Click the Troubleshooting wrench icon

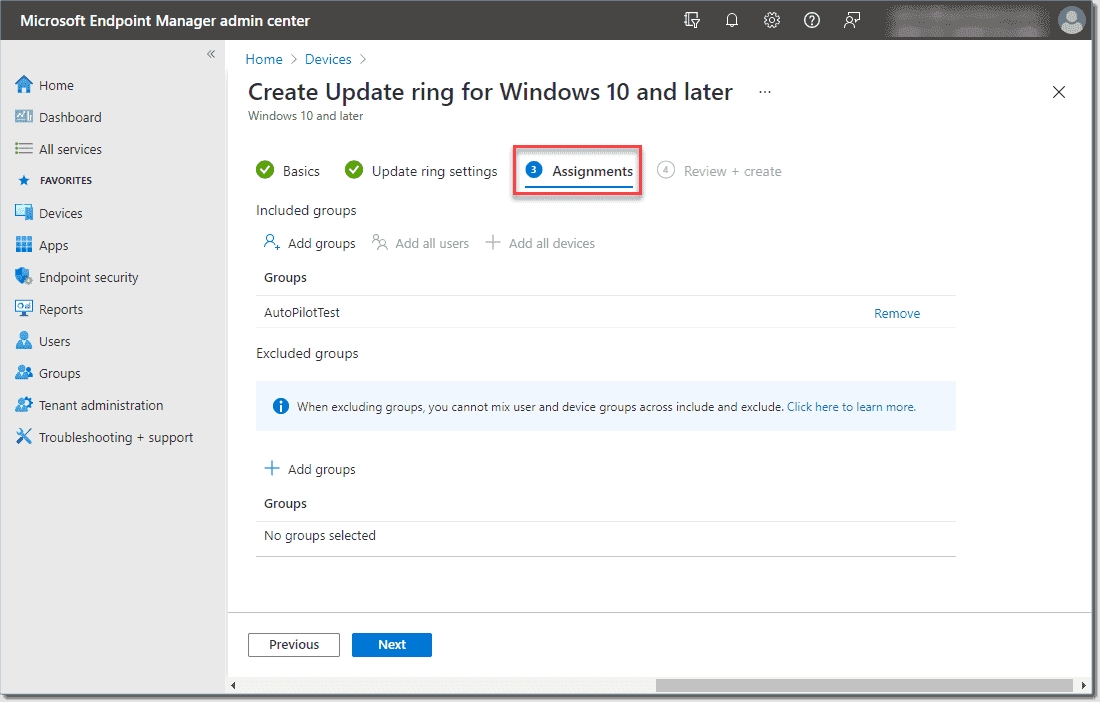pos(24,437)
